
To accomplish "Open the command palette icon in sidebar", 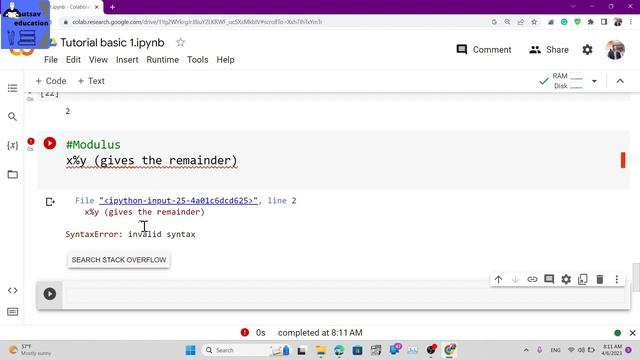I will pos(13,312).
